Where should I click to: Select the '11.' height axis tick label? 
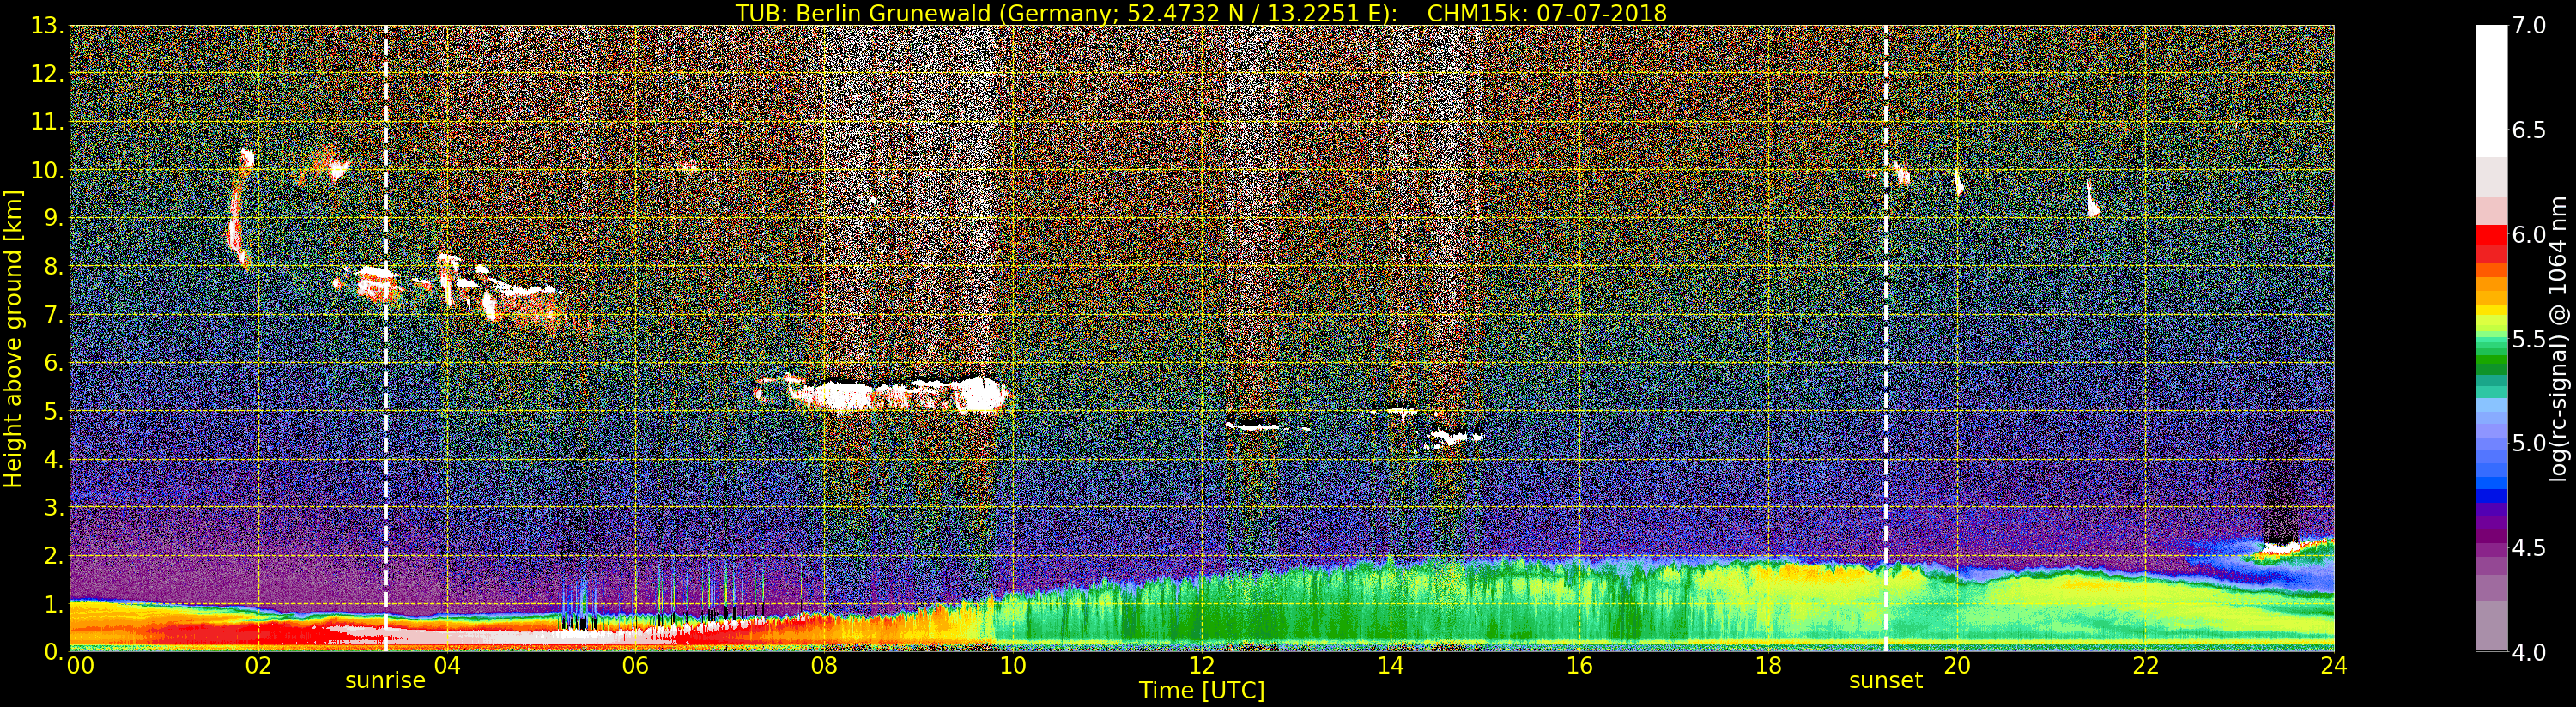tap(48, 122)
